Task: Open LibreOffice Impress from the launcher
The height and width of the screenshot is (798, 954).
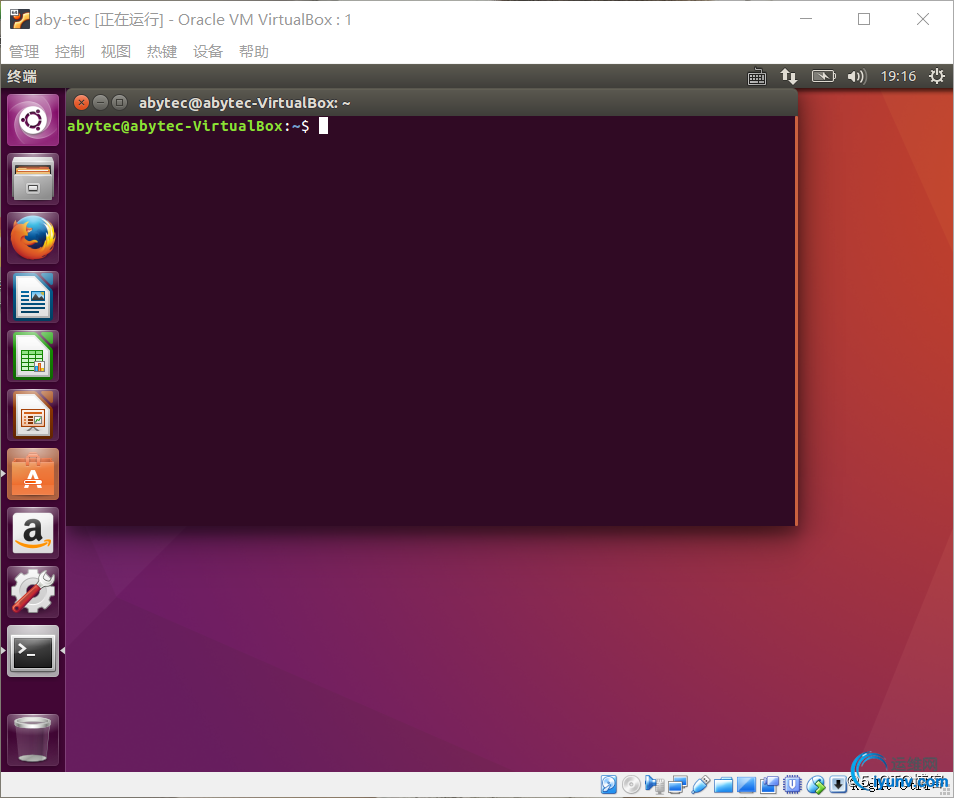Action: pos(33,415)
